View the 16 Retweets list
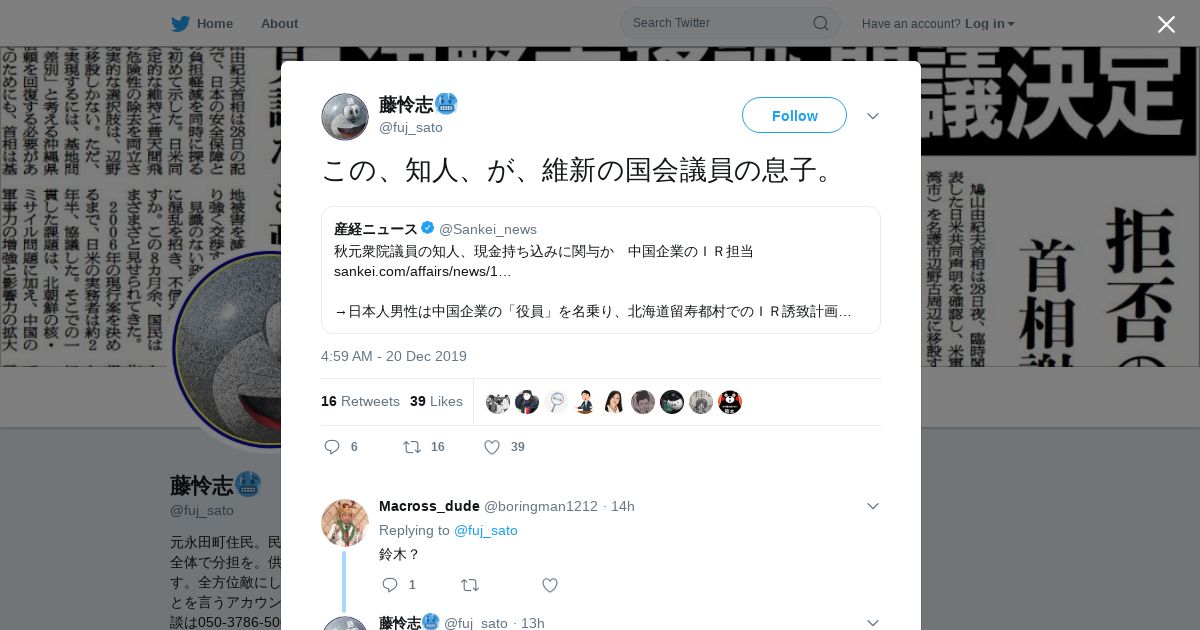Viewport: 1200px width, 630px height. tap(360, 401)
